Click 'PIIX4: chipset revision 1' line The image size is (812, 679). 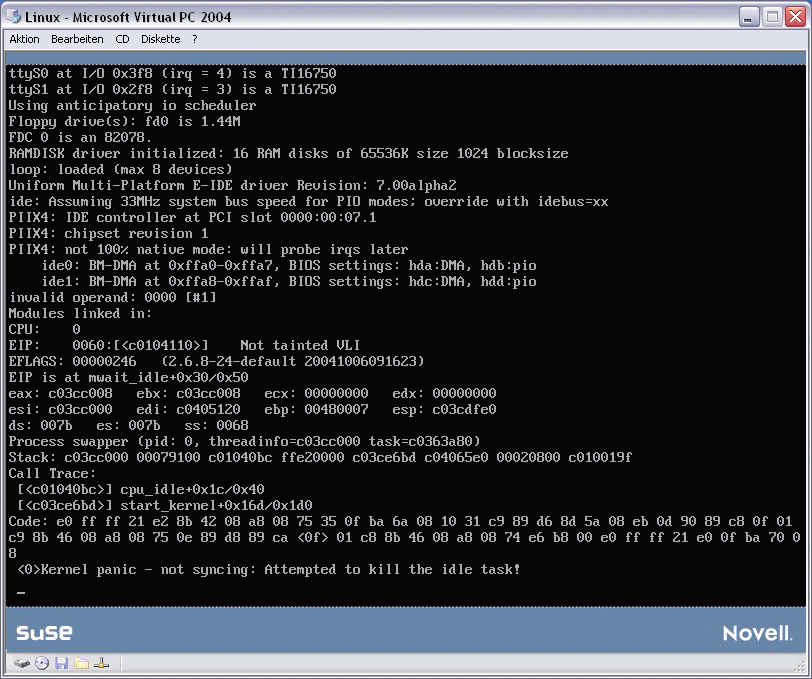point(108,234)
